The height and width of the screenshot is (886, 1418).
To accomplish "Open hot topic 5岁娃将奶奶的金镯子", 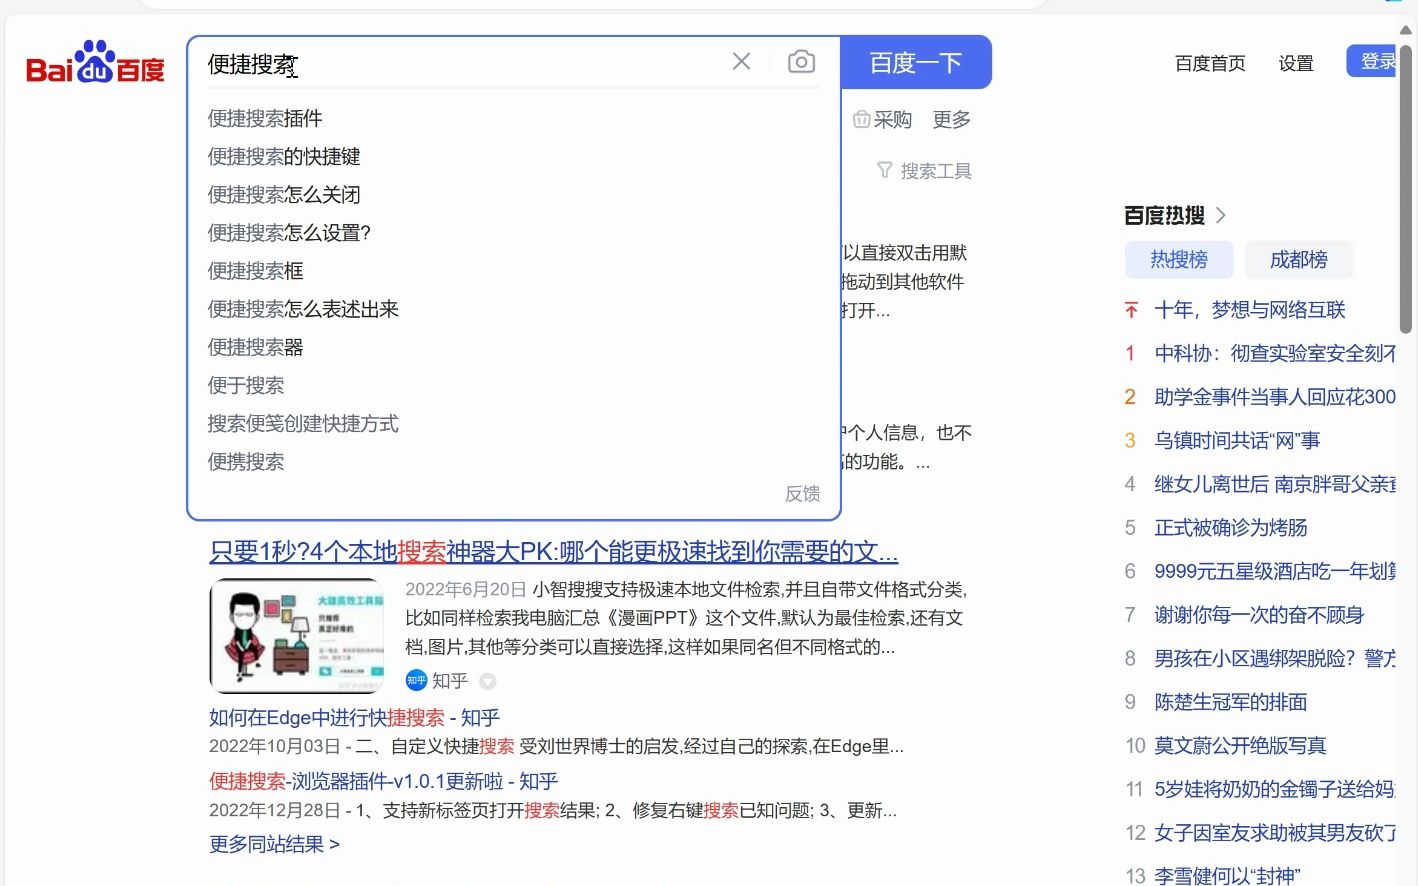I will pyautogui.click(x=1275, y=789).
